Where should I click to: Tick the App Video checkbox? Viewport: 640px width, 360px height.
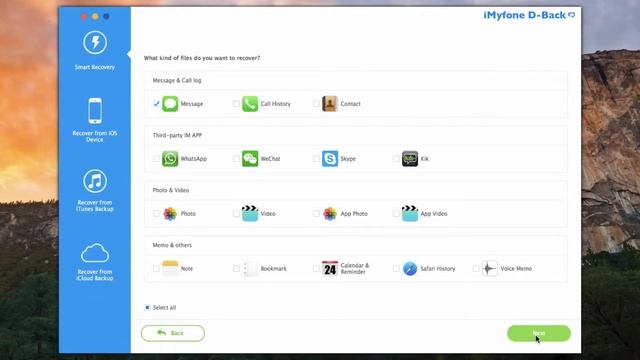click(396, 213)
